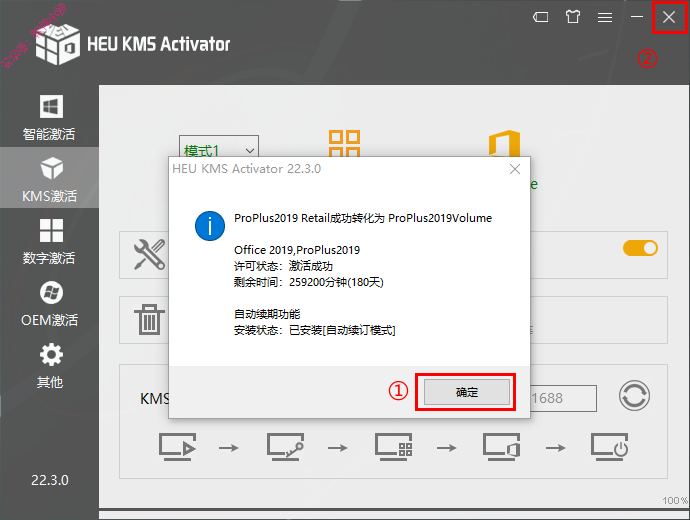Click the 确定 button in the dialog
The image size is (690, 520).
[x=466, y=392]
